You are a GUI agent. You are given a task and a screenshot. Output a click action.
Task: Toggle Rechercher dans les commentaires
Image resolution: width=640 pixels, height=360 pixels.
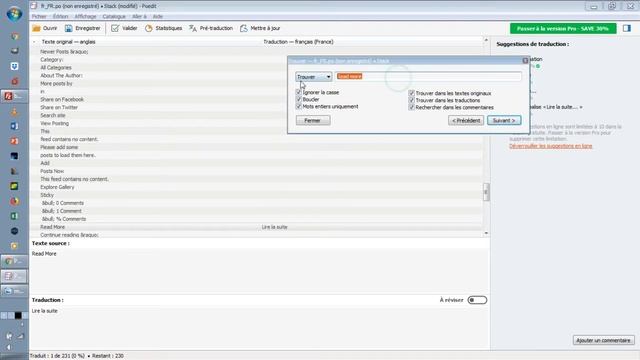(411, 107)
